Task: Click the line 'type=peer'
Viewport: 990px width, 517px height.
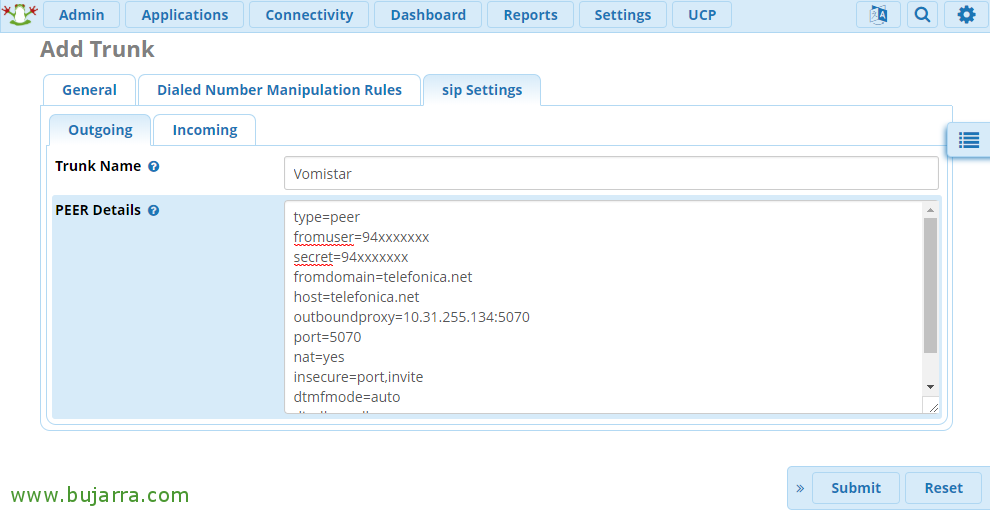Action: coord(326,217)
